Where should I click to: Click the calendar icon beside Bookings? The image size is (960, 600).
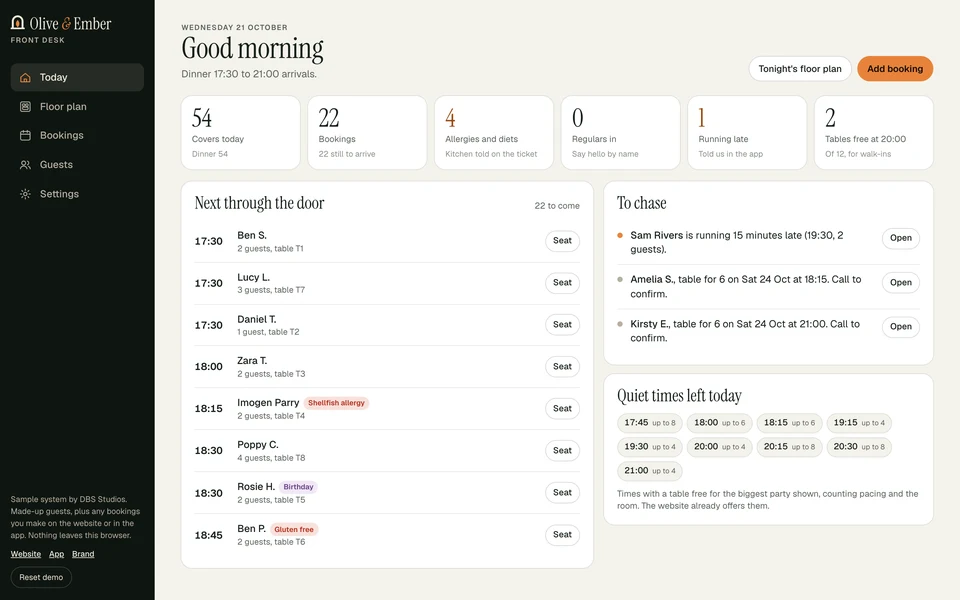coord(25,135)
